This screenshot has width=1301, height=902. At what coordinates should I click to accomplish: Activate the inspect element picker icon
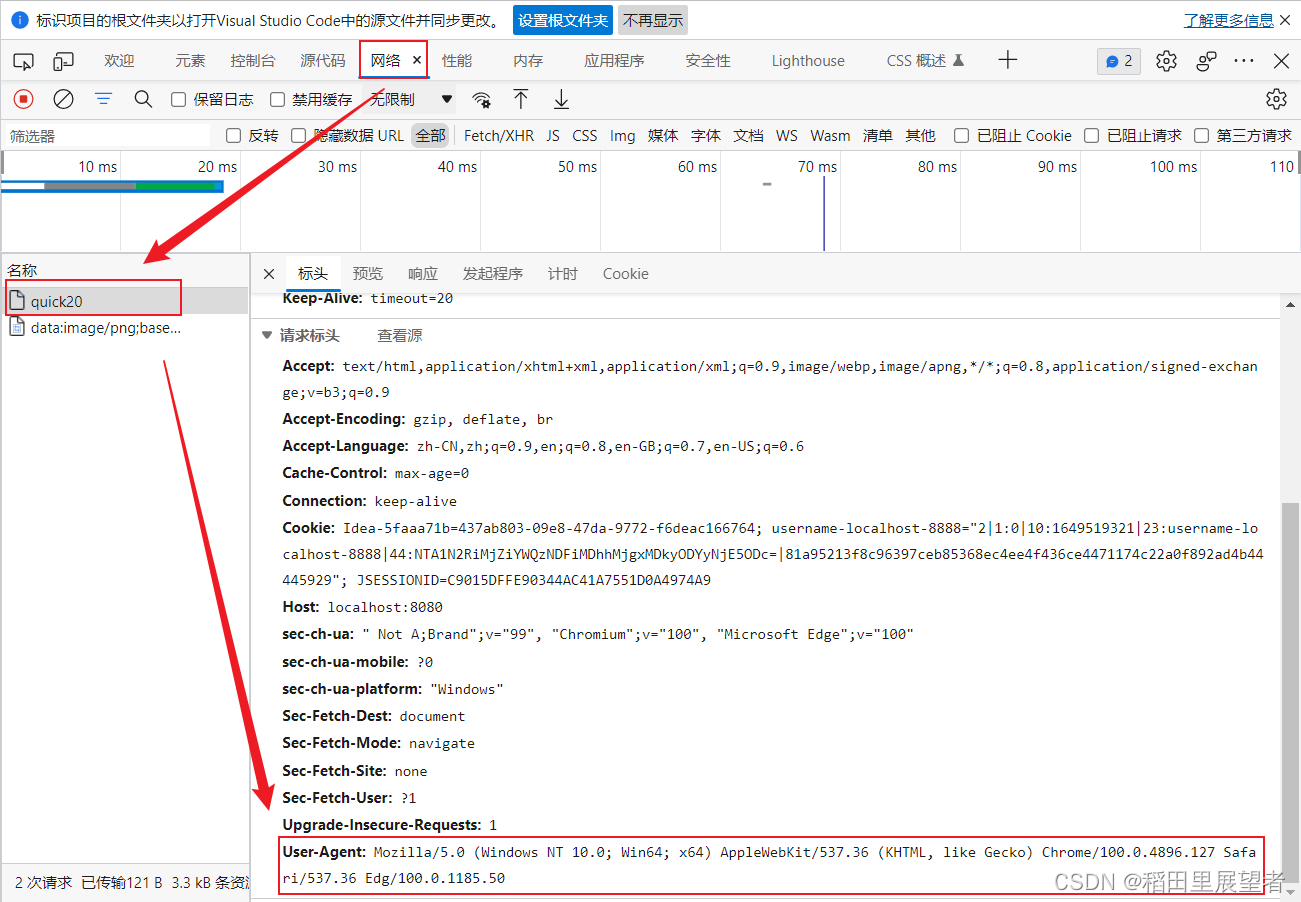coord(23,61)
